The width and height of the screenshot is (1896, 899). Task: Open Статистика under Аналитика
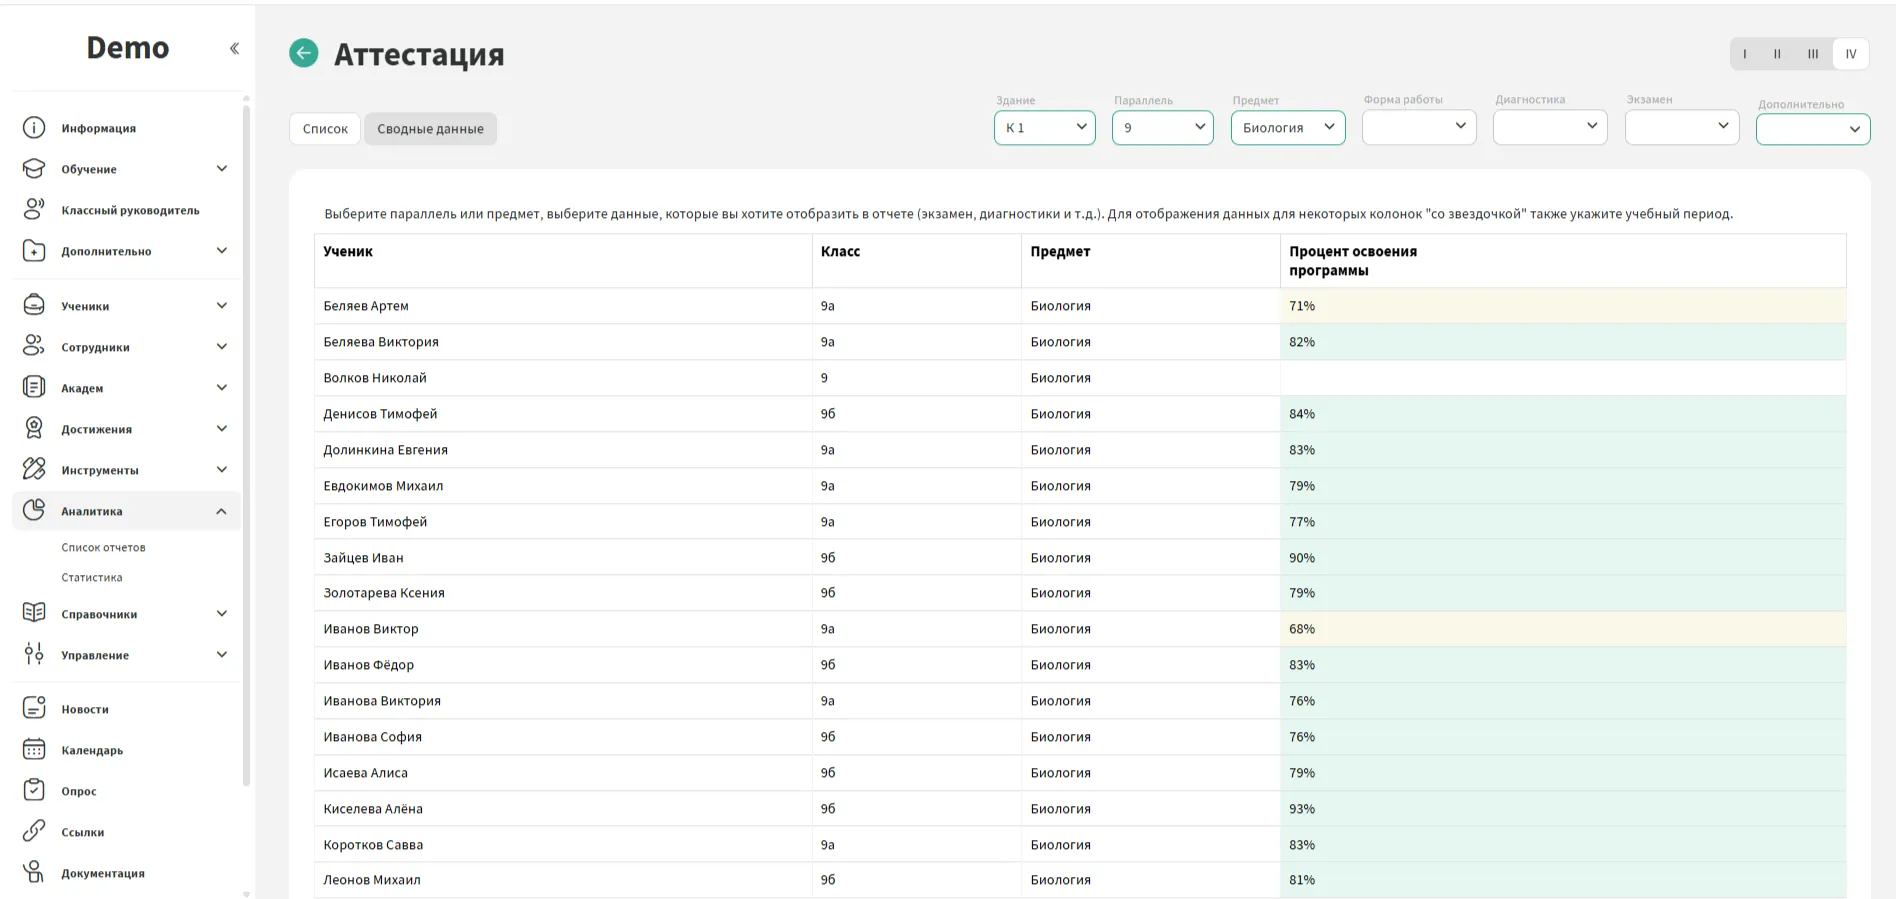[92, 577]
